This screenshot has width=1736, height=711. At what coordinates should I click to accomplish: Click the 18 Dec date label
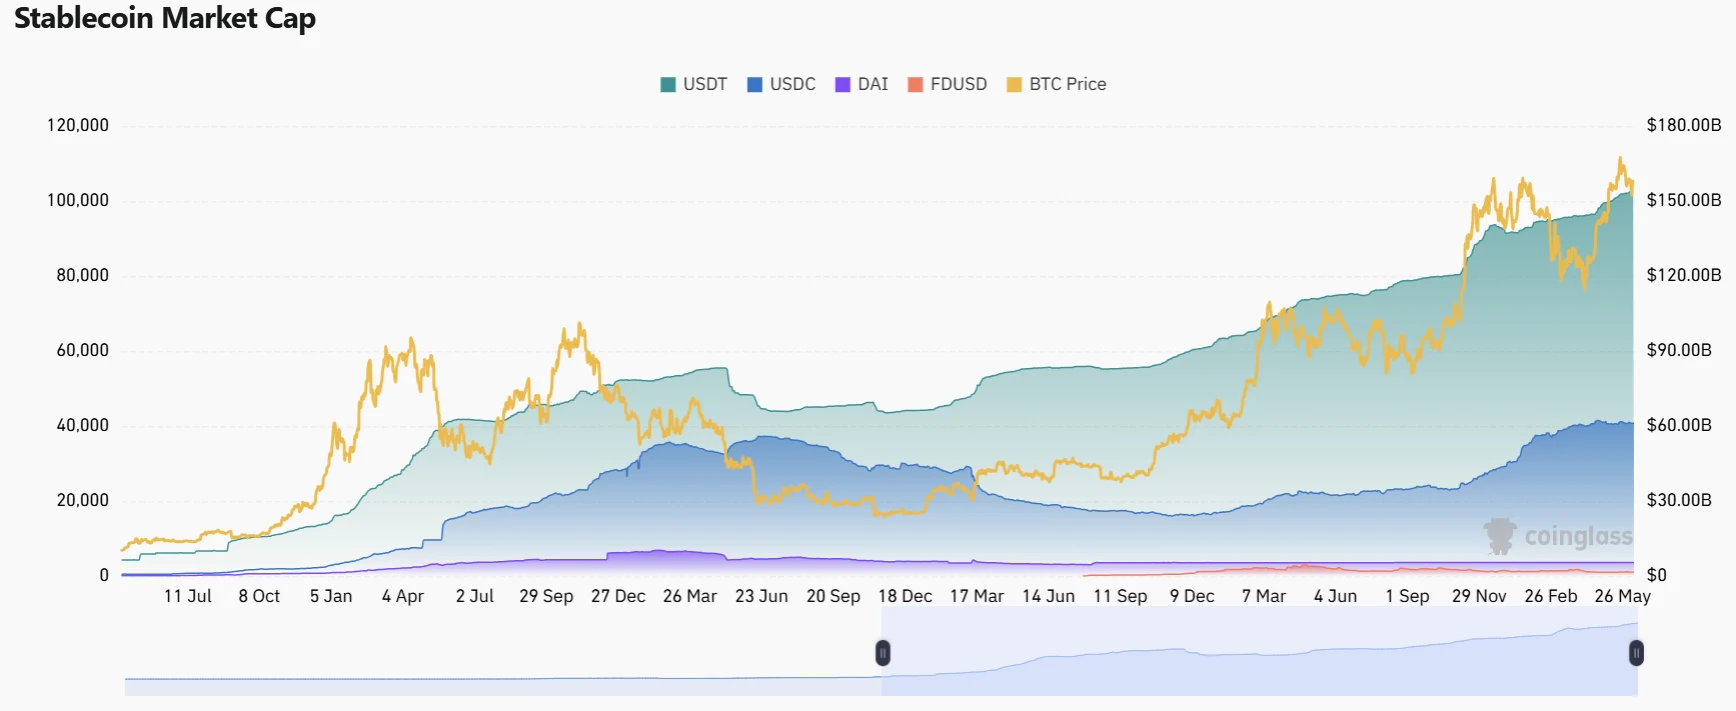click(905, 596)
